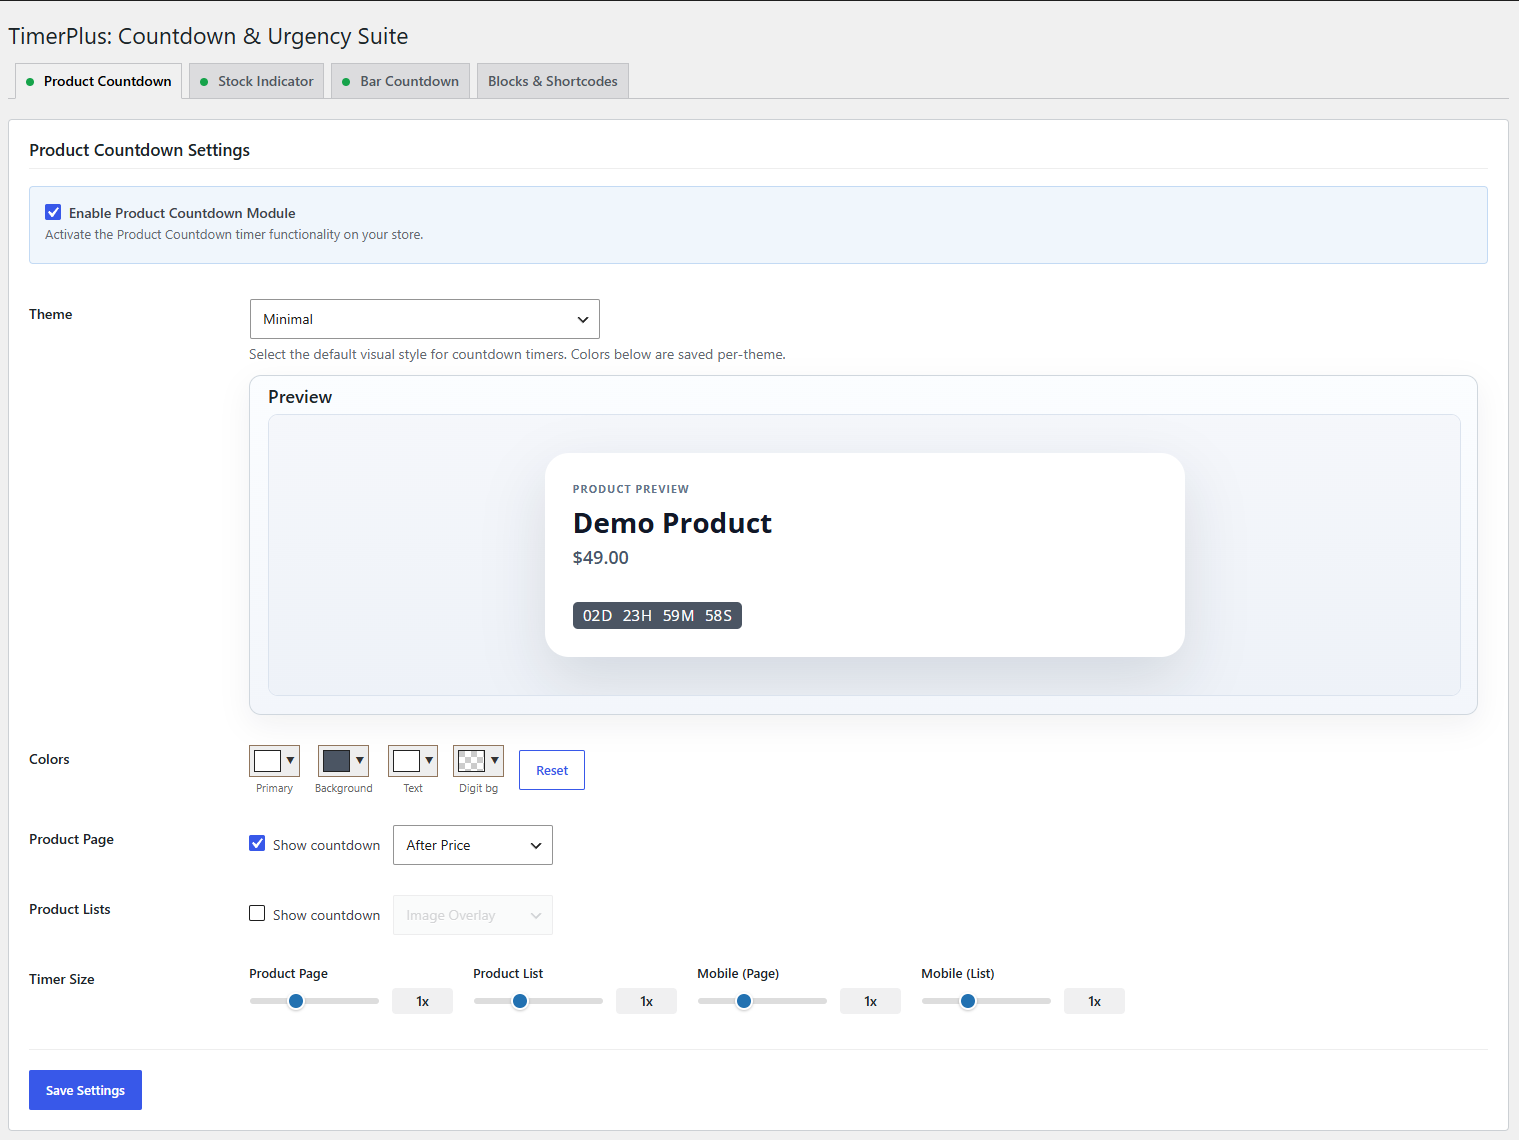This screenshot has height=1140, width=1519.
Task: Open the After Price position dropdown
Action: [x=472, y=845]
